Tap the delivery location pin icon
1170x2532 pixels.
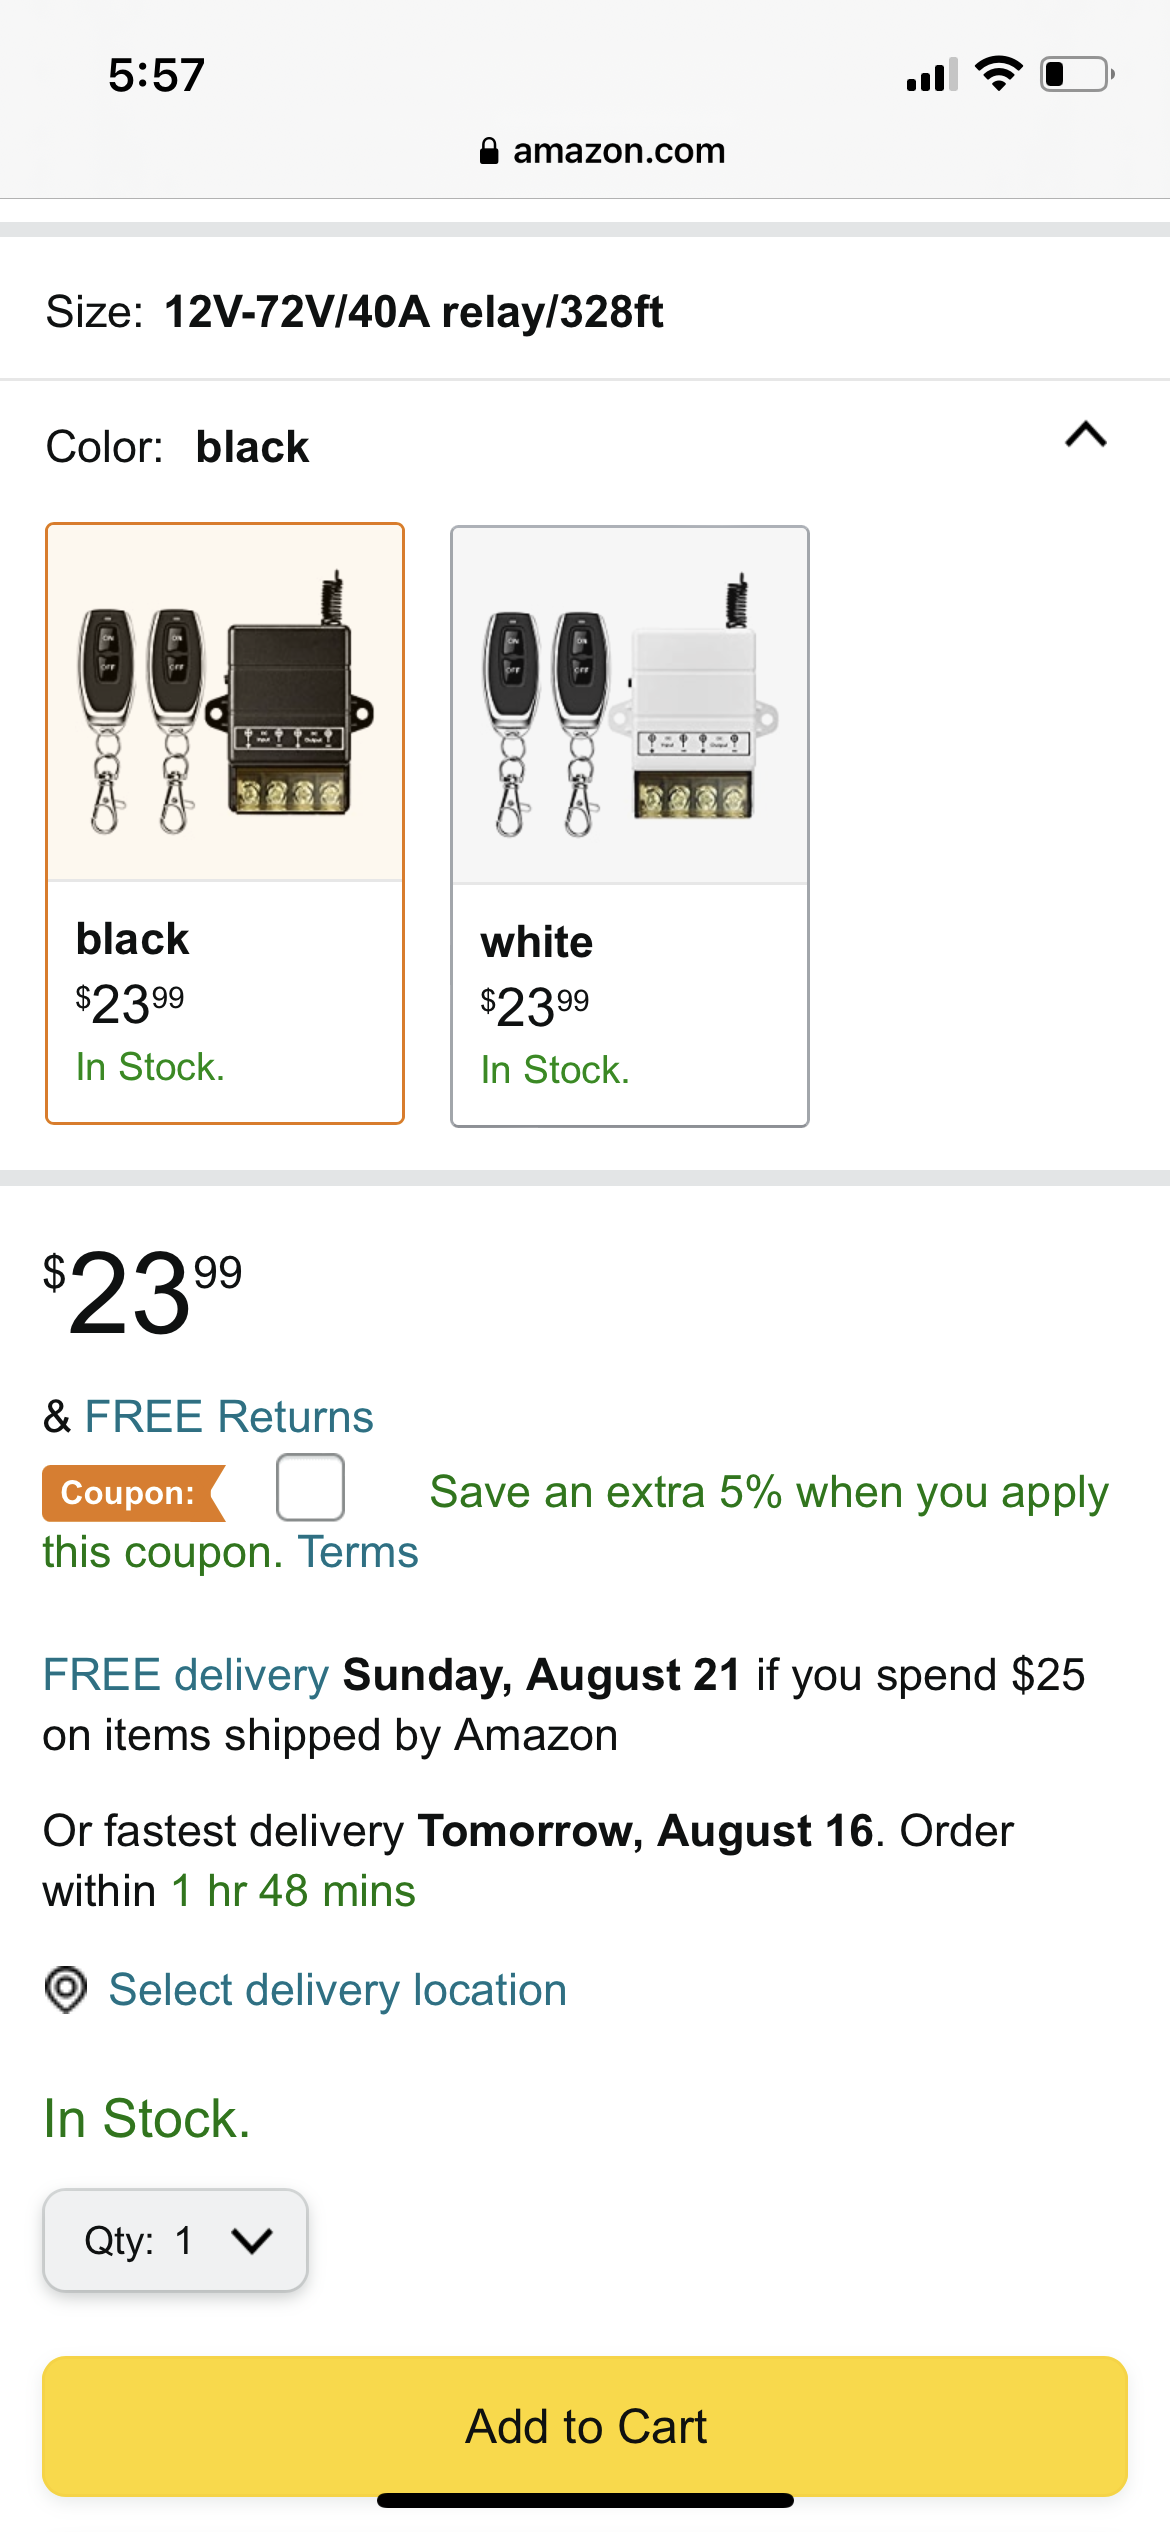66,1990
